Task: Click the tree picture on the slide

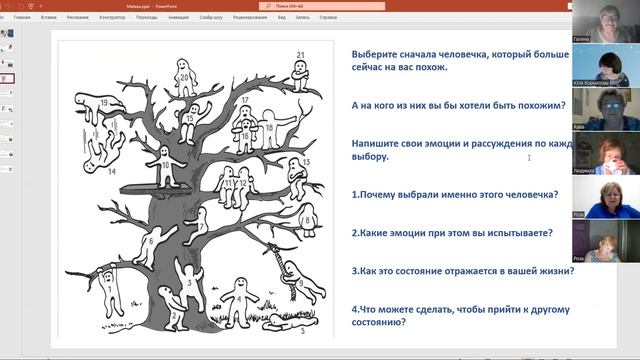Action: pos(196,189)
